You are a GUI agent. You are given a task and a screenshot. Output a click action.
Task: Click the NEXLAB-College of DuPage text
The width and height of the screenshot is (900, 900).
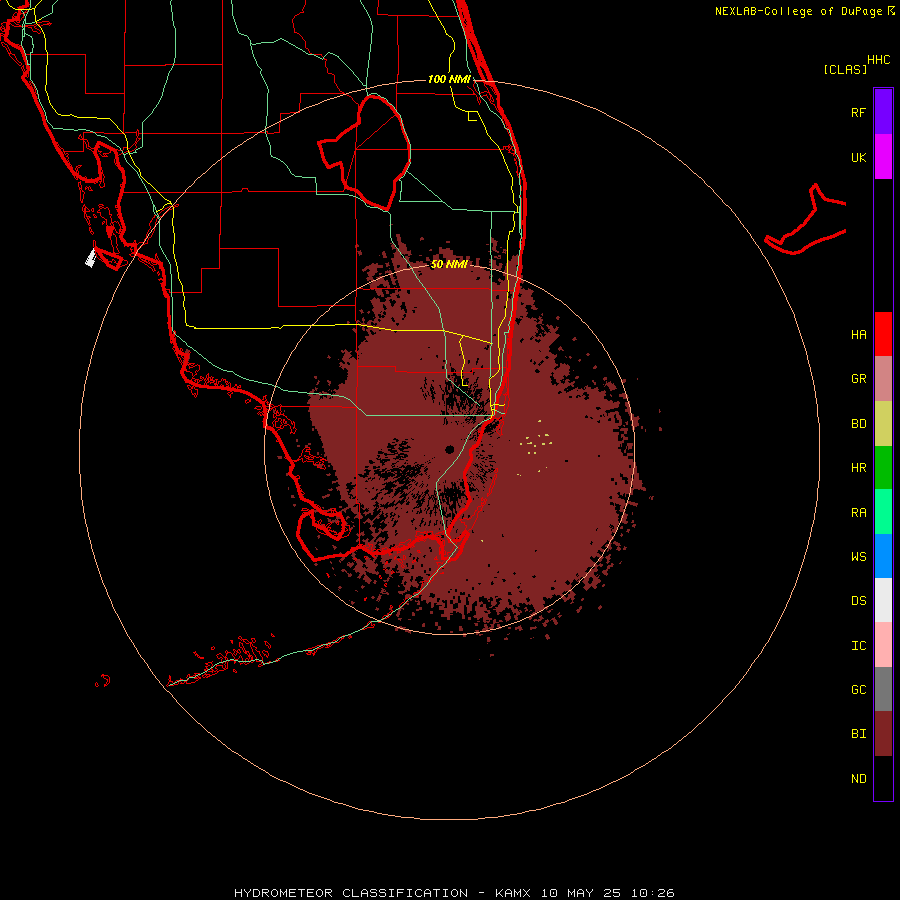(x=798, y=11)
